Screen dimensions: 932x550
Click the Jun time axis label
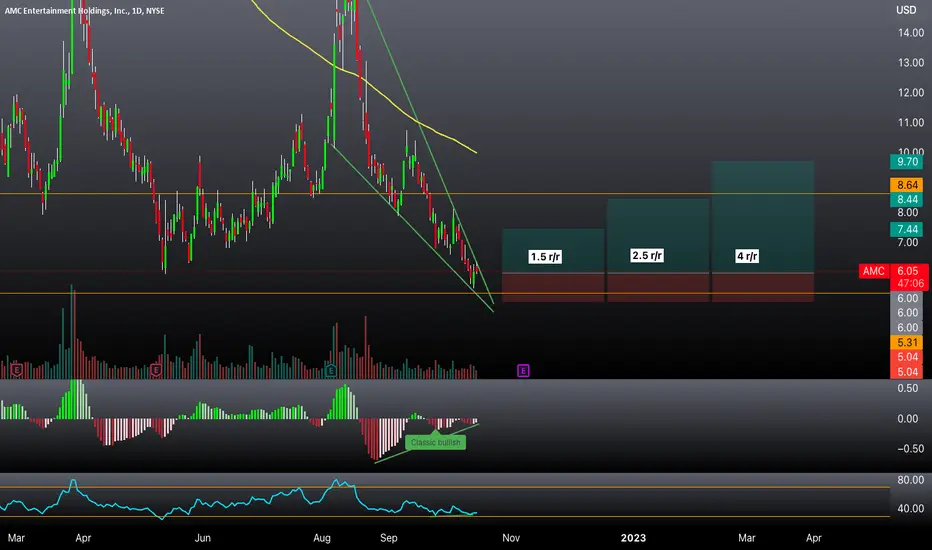pos(203,538)
